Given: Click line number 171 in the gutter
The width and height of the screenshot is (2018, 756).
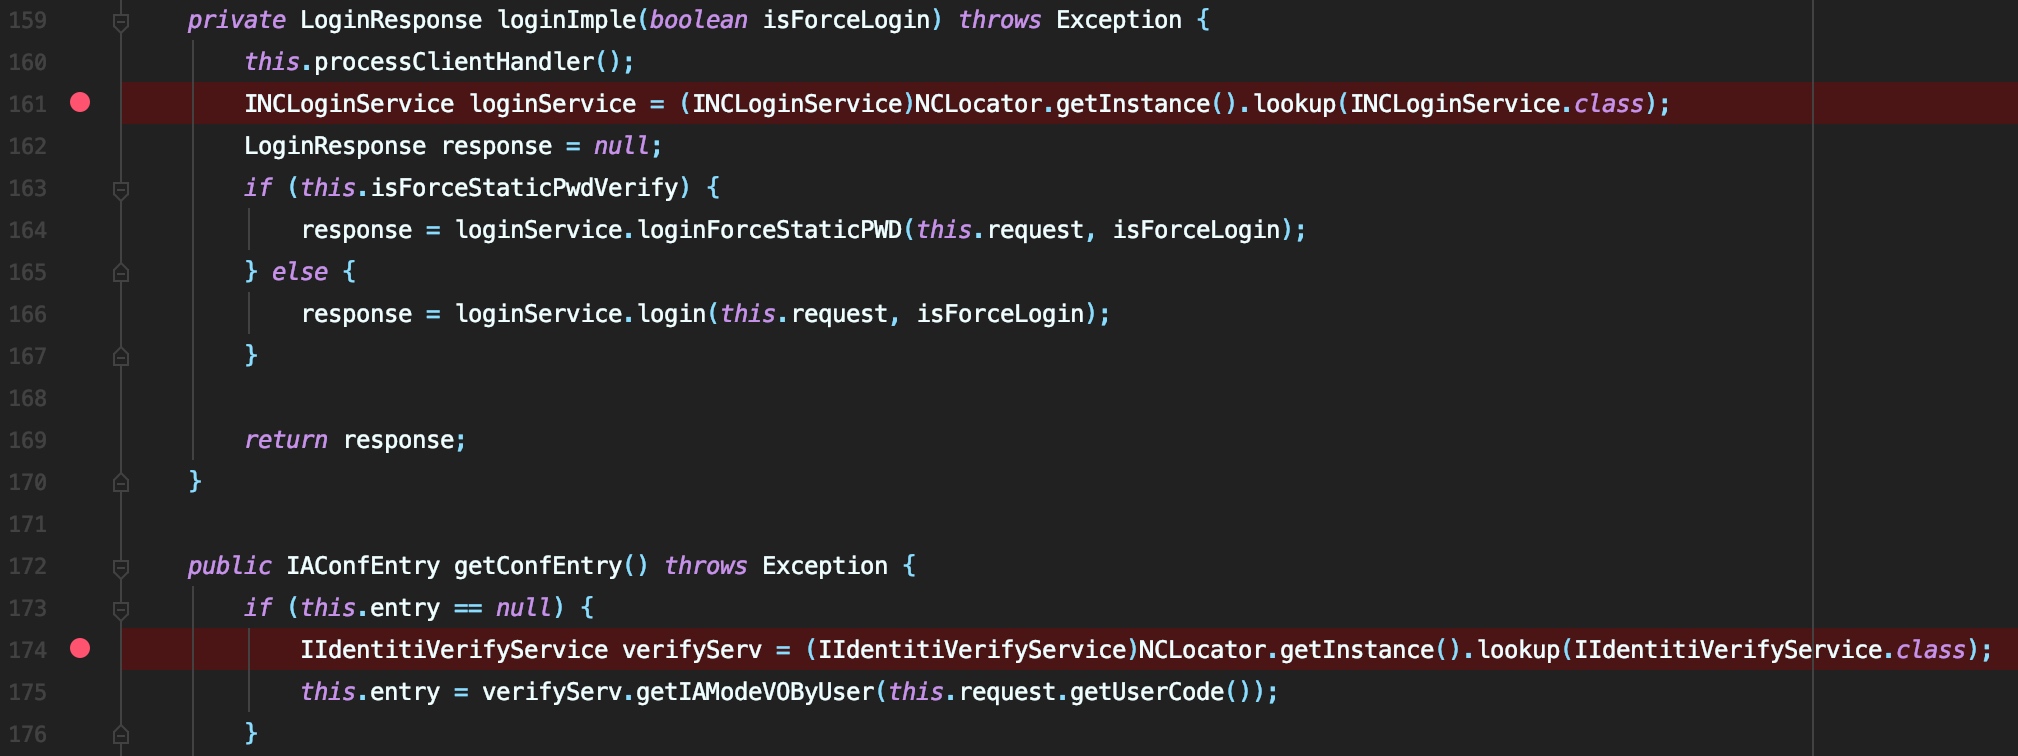Looking at the screenshot, I should [28, 524].
